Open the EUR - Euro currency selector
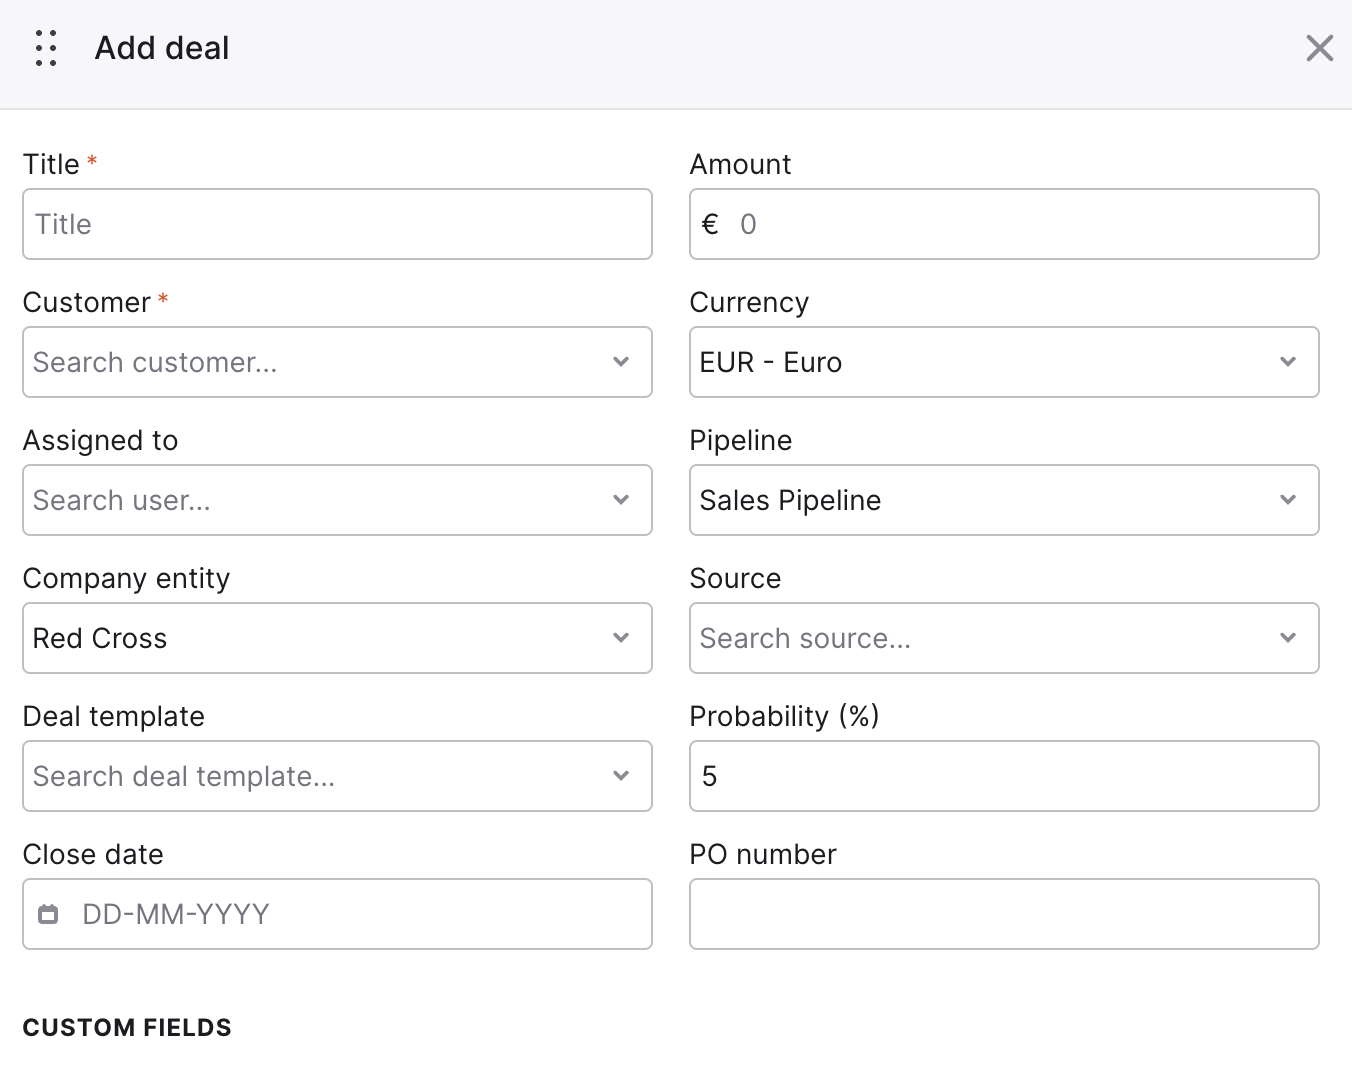This screenshot has width=1352, height=1074. 1004,362
